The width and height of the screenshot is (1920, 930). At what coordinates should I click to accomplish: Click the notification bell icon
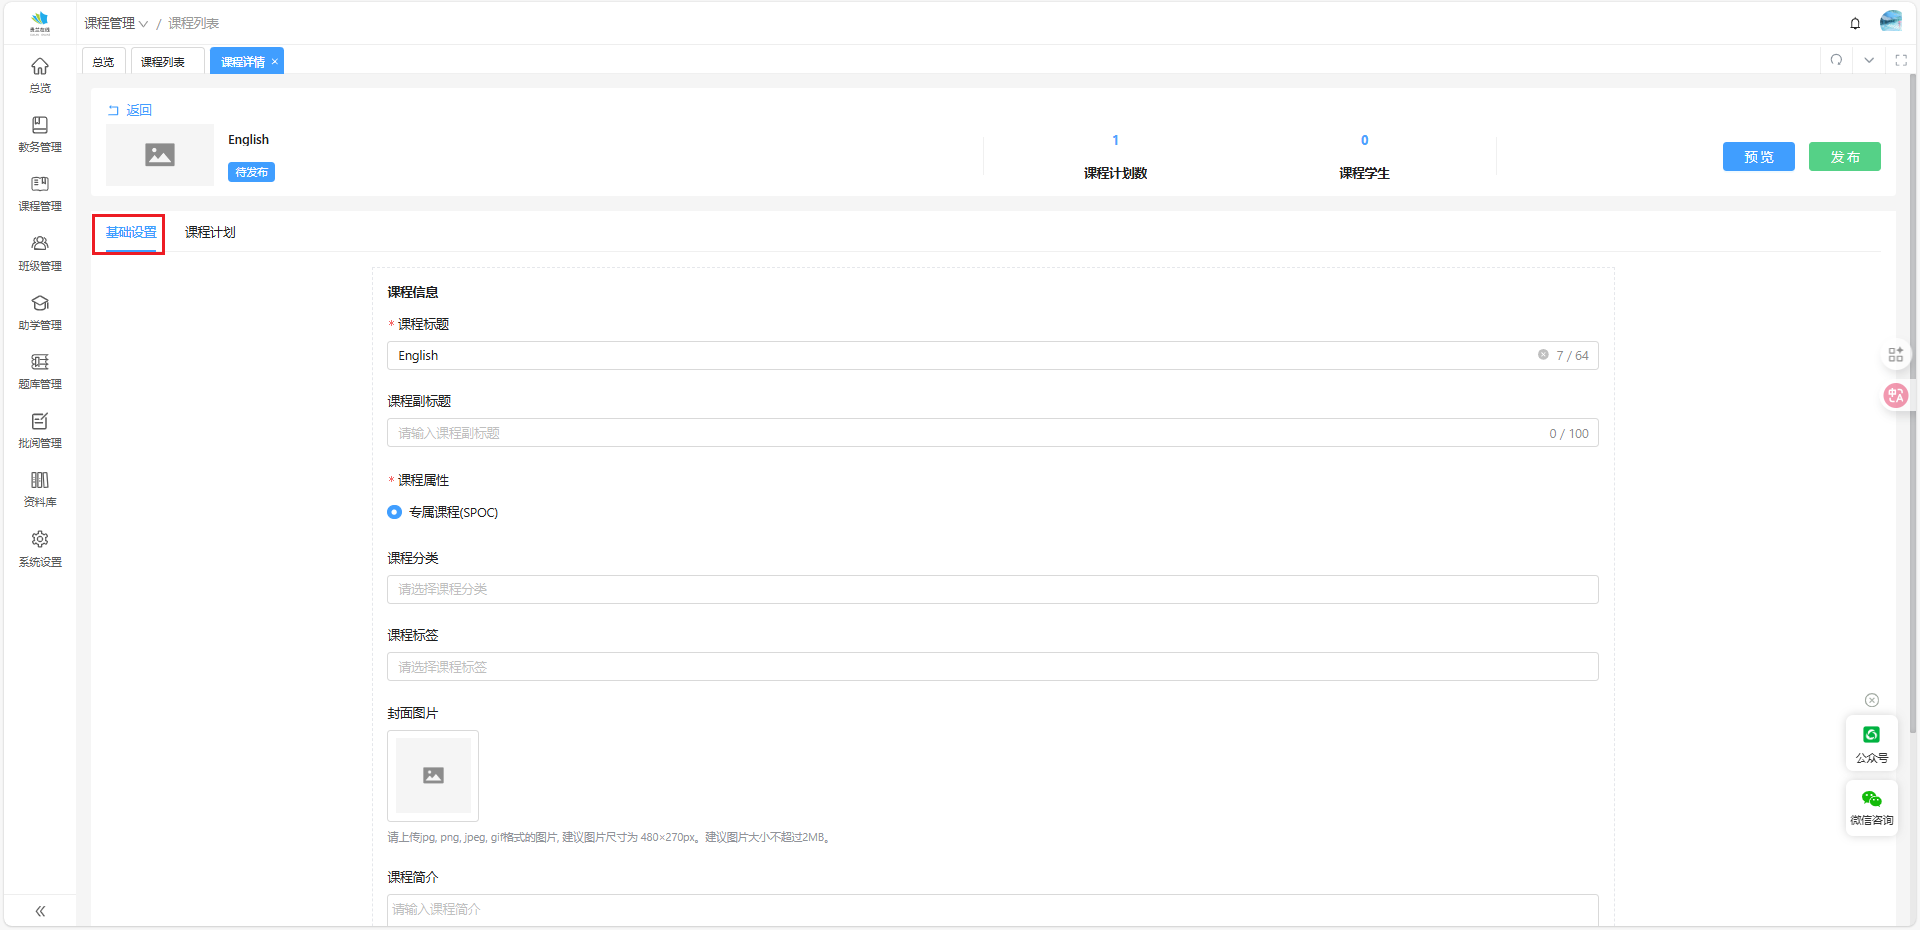tap(1855, 23)
